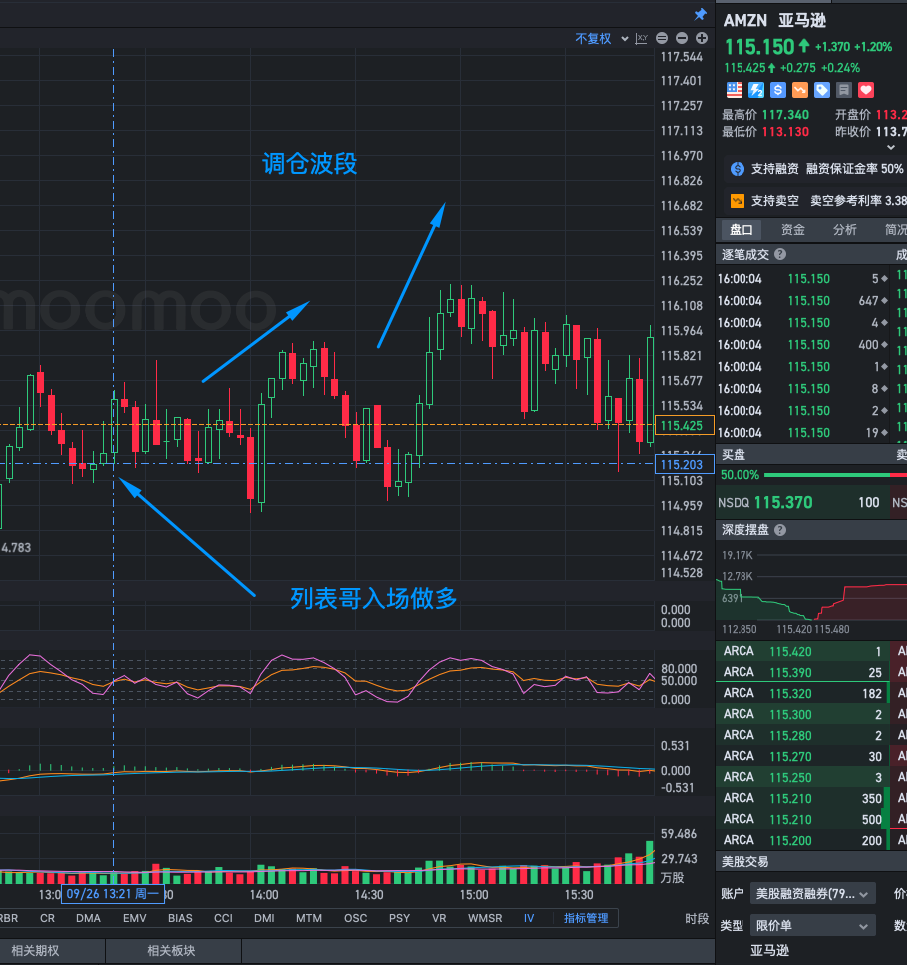Click the 时段 session button

pyautogui.click(x=697, y=918)
